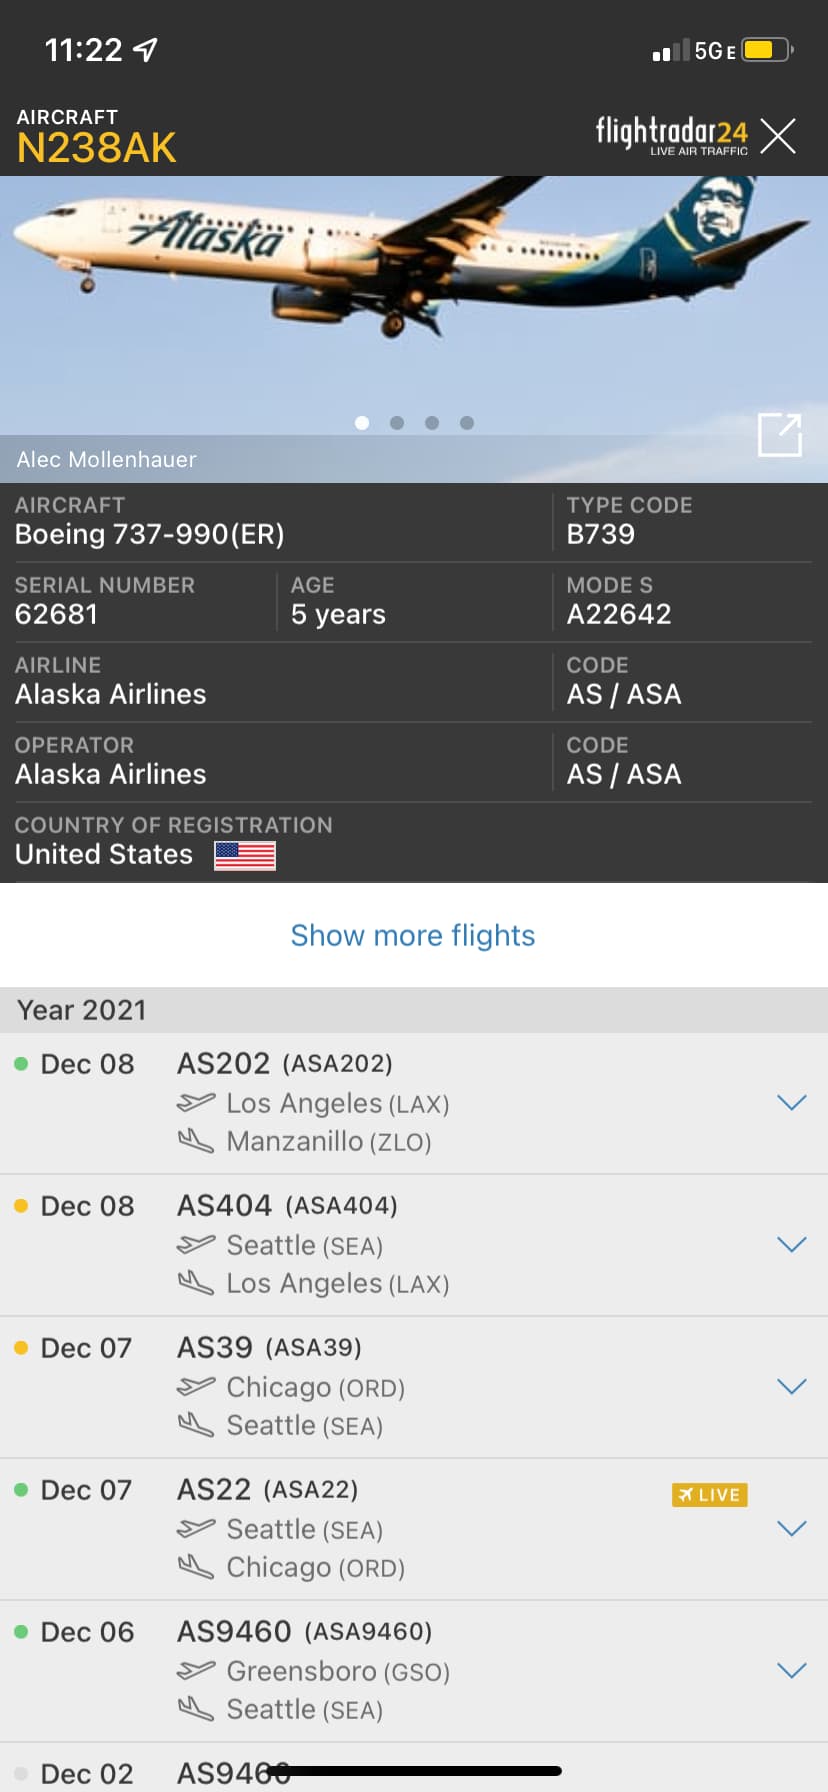
Task: Expand the AS404 Seattle to Los Angeles flight
Action: point(791,1245)
